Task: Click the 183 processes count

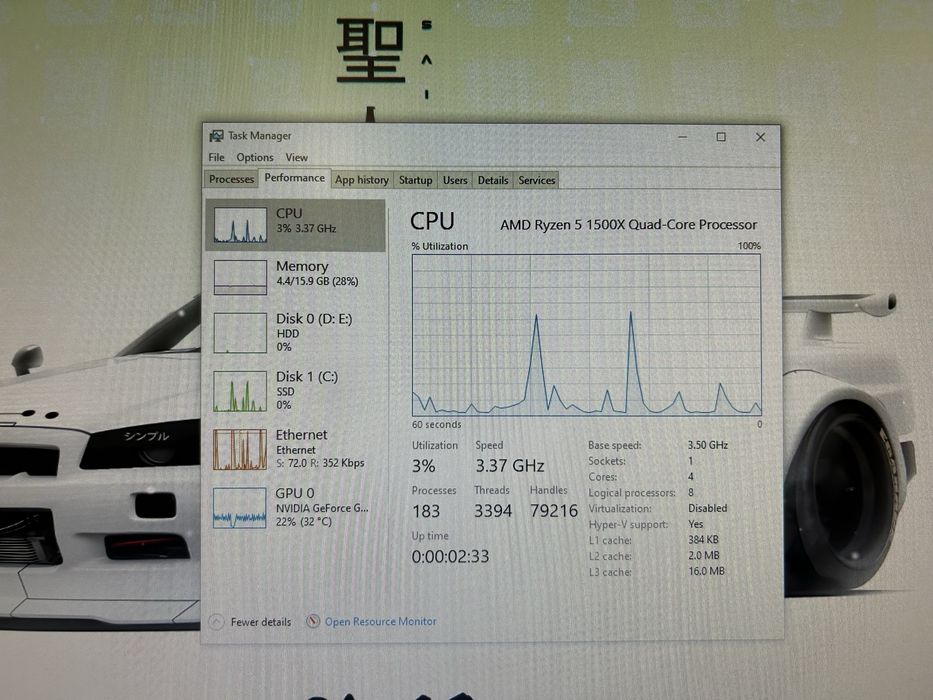Action: 426,511
